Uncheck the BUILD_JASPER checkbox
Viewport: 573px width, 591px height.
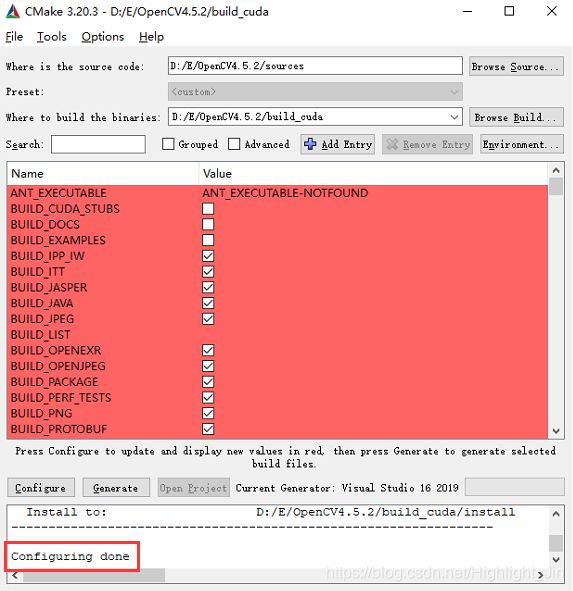click(x=208, y=287)
